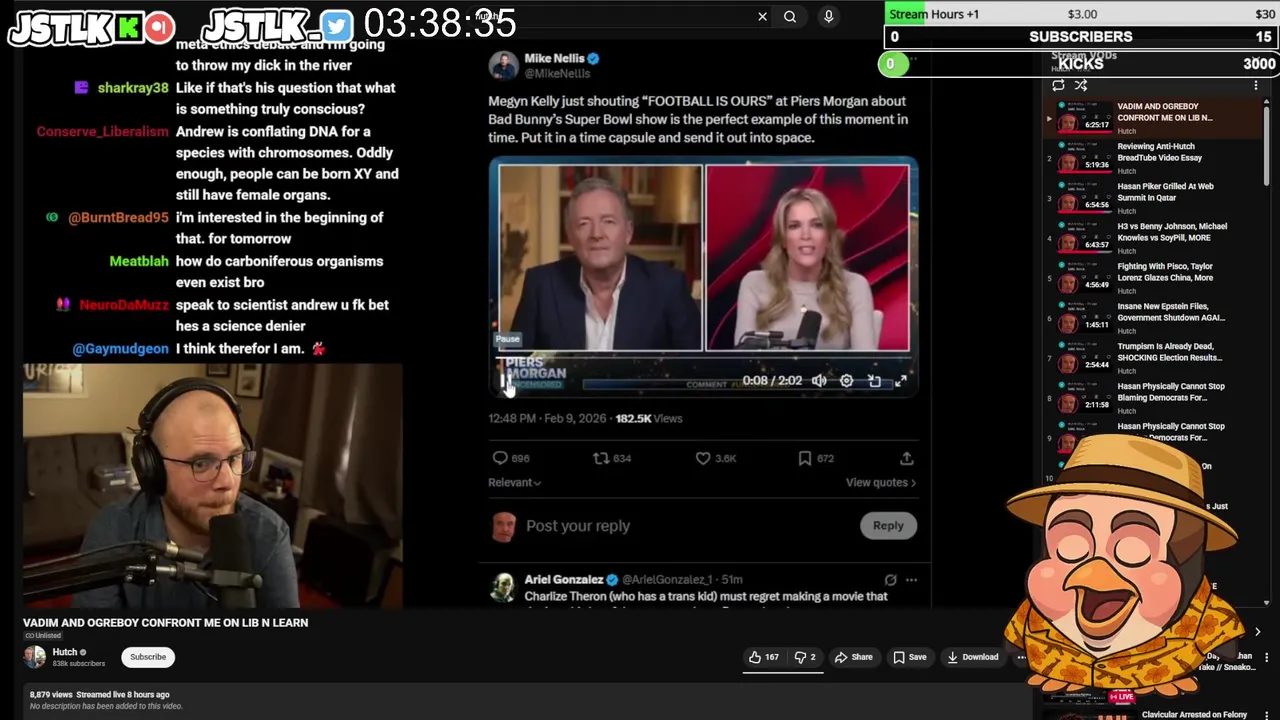Click the tweet share upload icon
1280x720 pixels.
pyautogui.click(x=906, y=458)
